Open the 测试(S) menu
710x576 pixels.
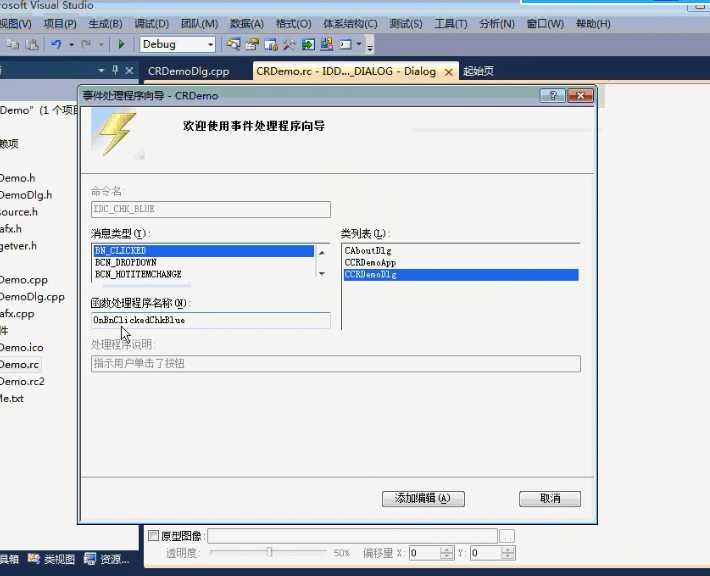[x=406, y=24]
